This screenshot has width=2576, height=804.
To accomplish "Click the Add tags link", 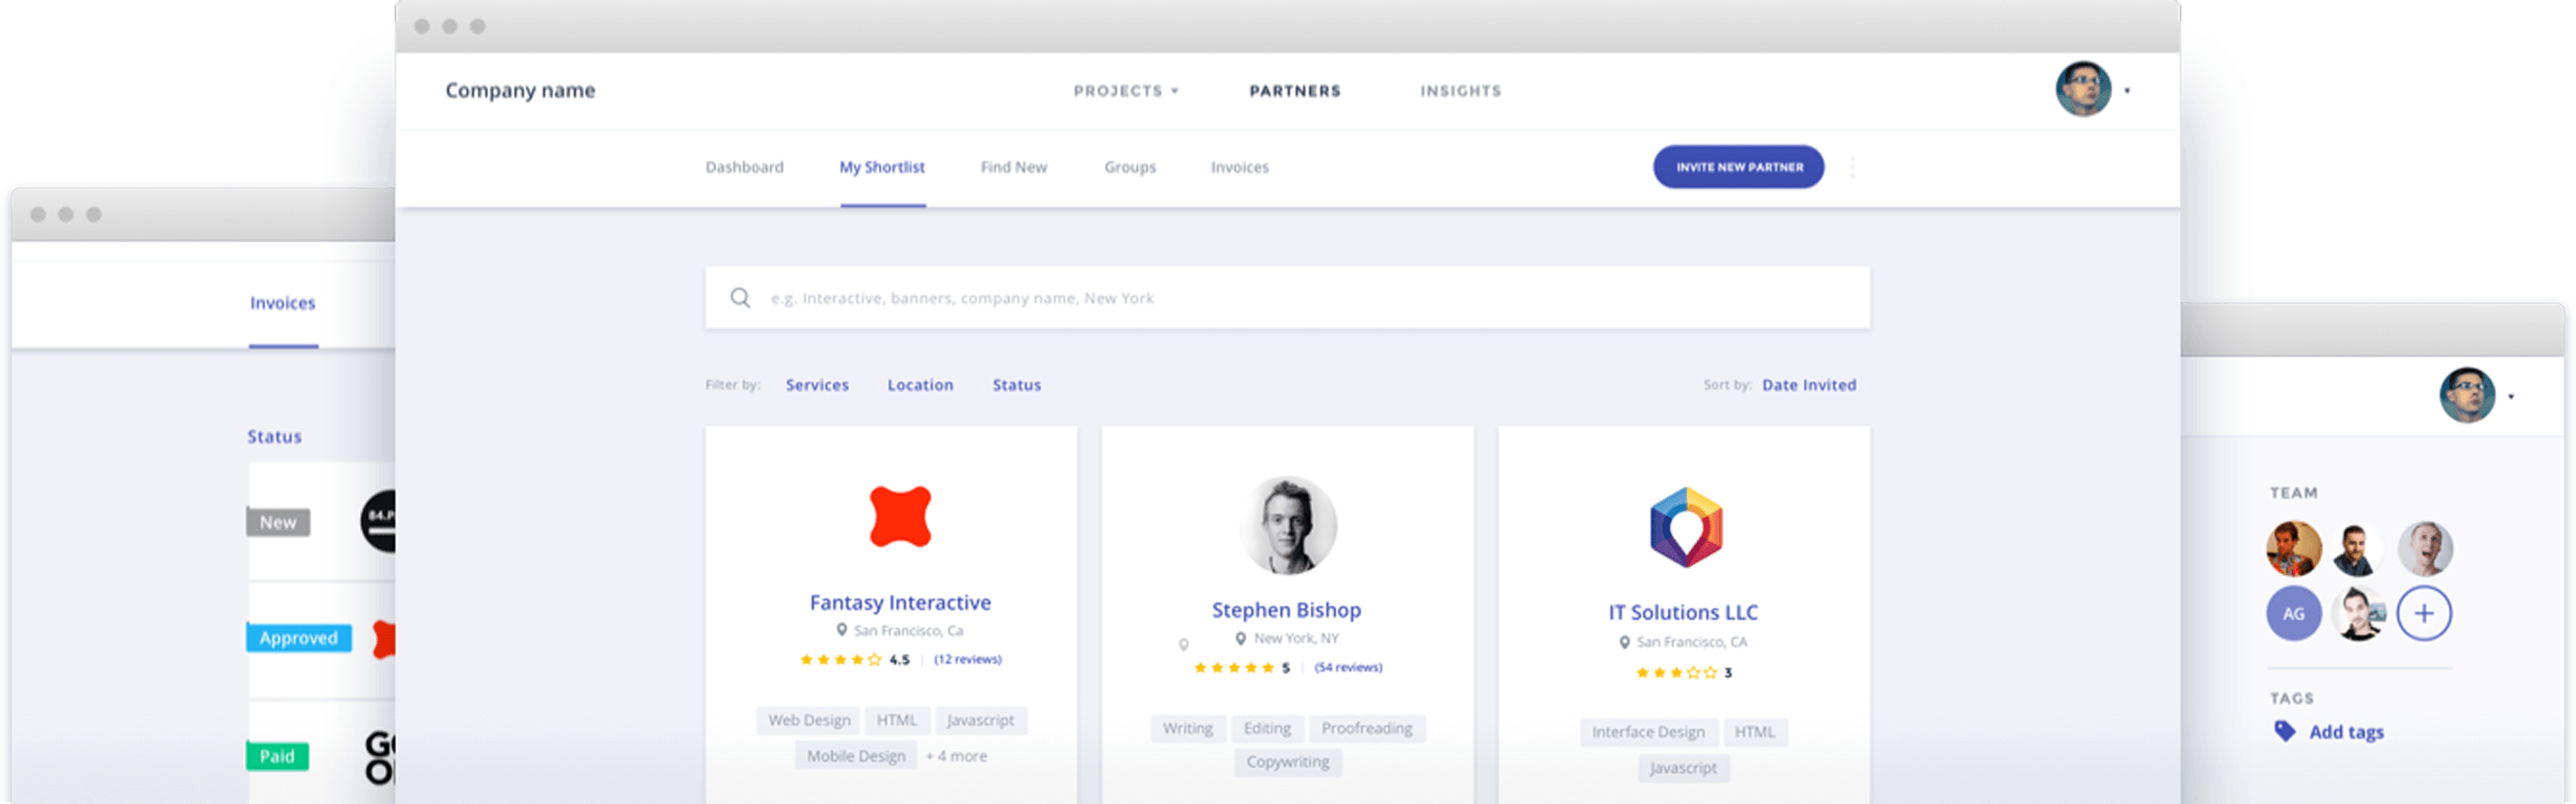I will pos(2346,732).
